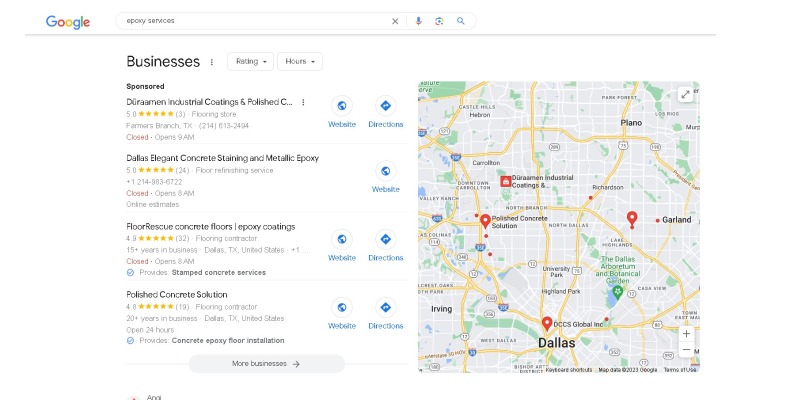Open Düraamen Industrial Coatings listing title
The width and height of the screenshot is (800, 400).
point(210,102)
